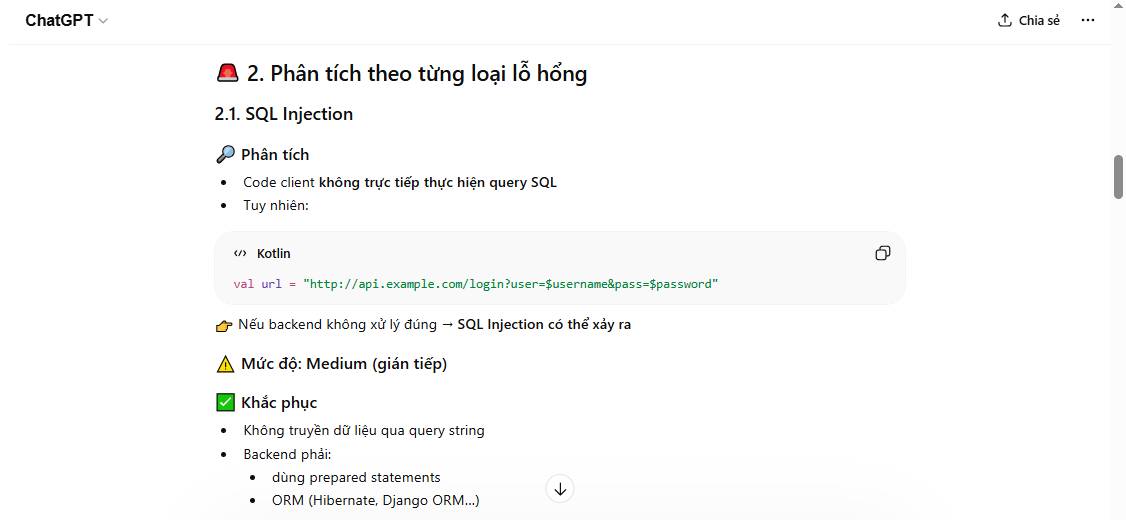This screenshot has height=520, width=1126.
Task: Click the magnifying glass beside Phân tích
Action: tap(225, 154)
